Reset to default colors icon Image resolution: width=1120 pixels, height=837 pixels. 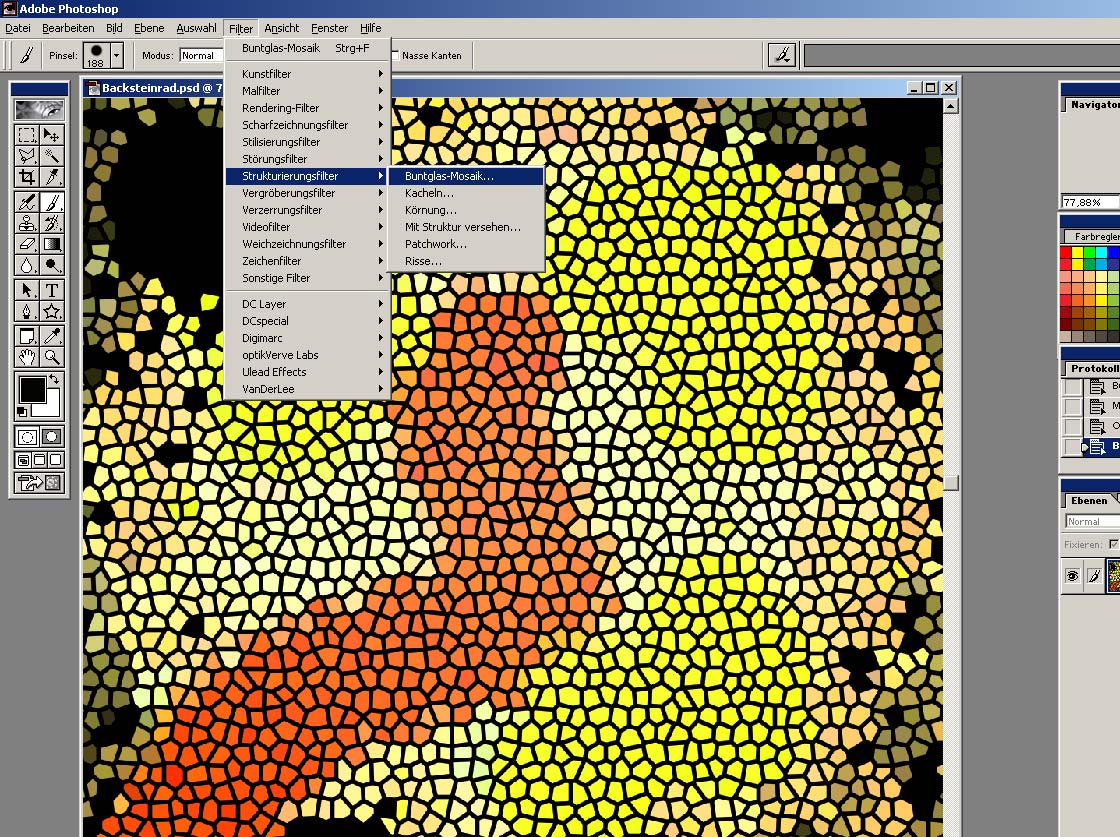(x=21, y=411)
